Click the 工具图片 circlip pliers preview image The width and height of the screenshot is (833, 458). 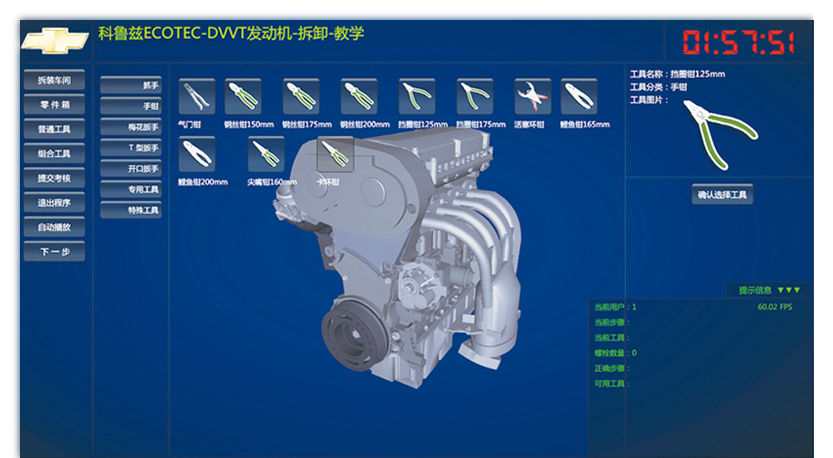(720, 135)
